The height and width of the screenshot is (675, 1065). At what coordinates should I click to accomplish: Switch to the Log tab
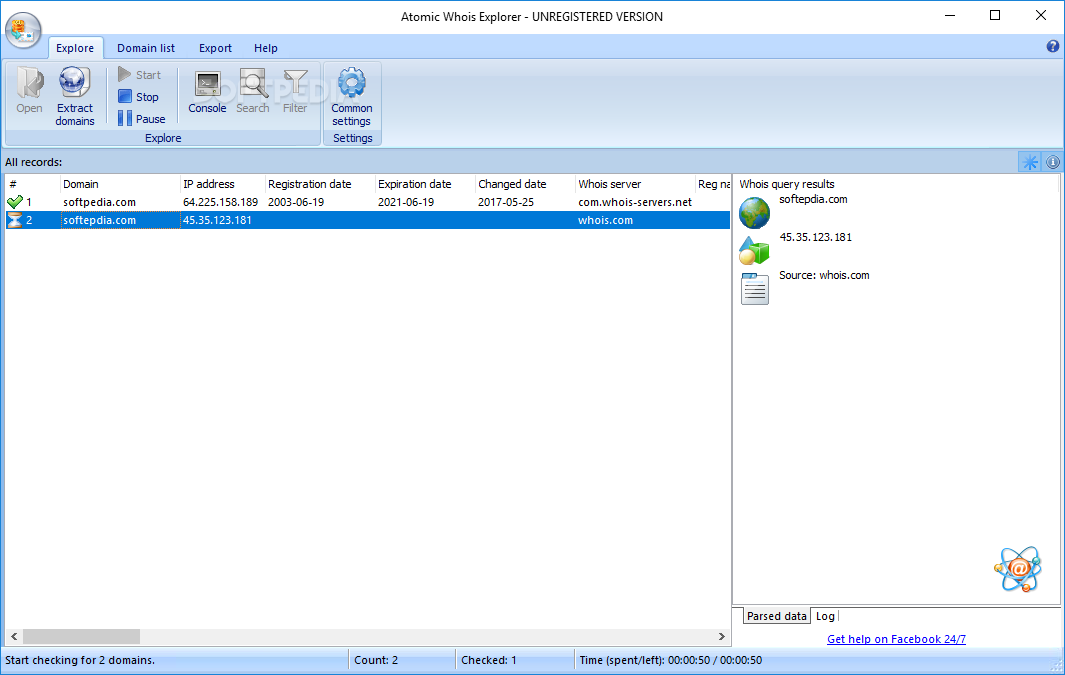coord(825,616)
